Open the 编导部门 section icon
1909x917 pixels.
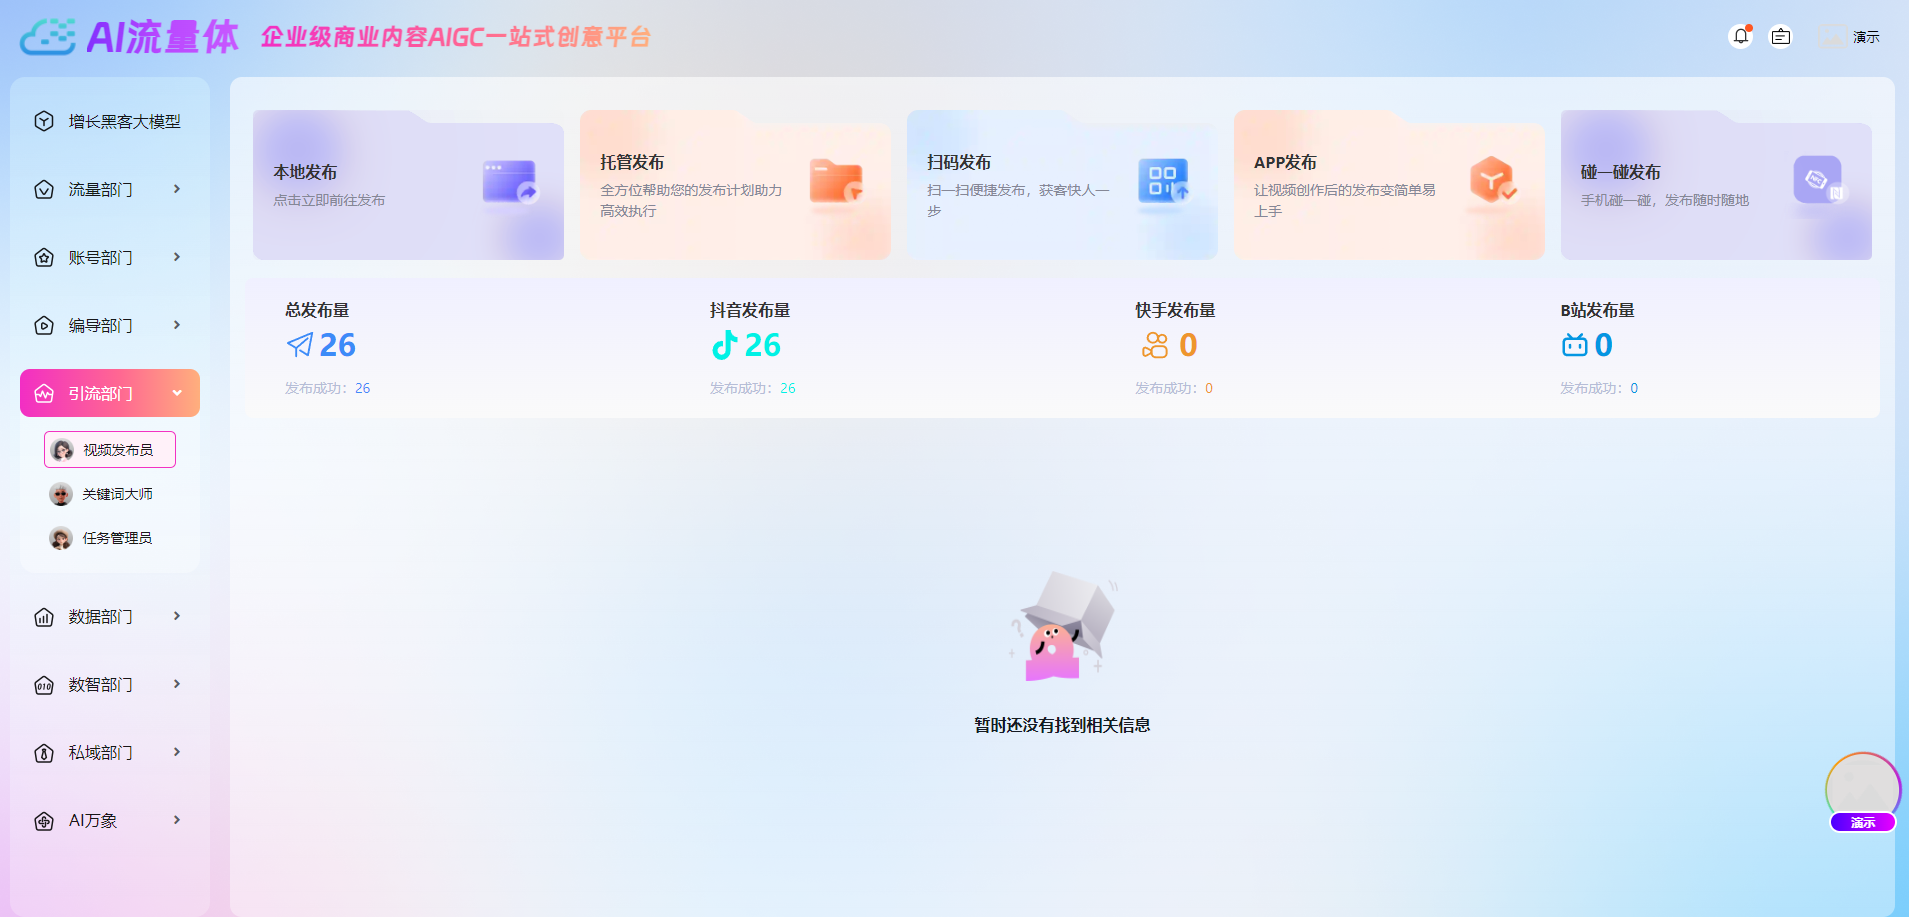click(44, 325)
